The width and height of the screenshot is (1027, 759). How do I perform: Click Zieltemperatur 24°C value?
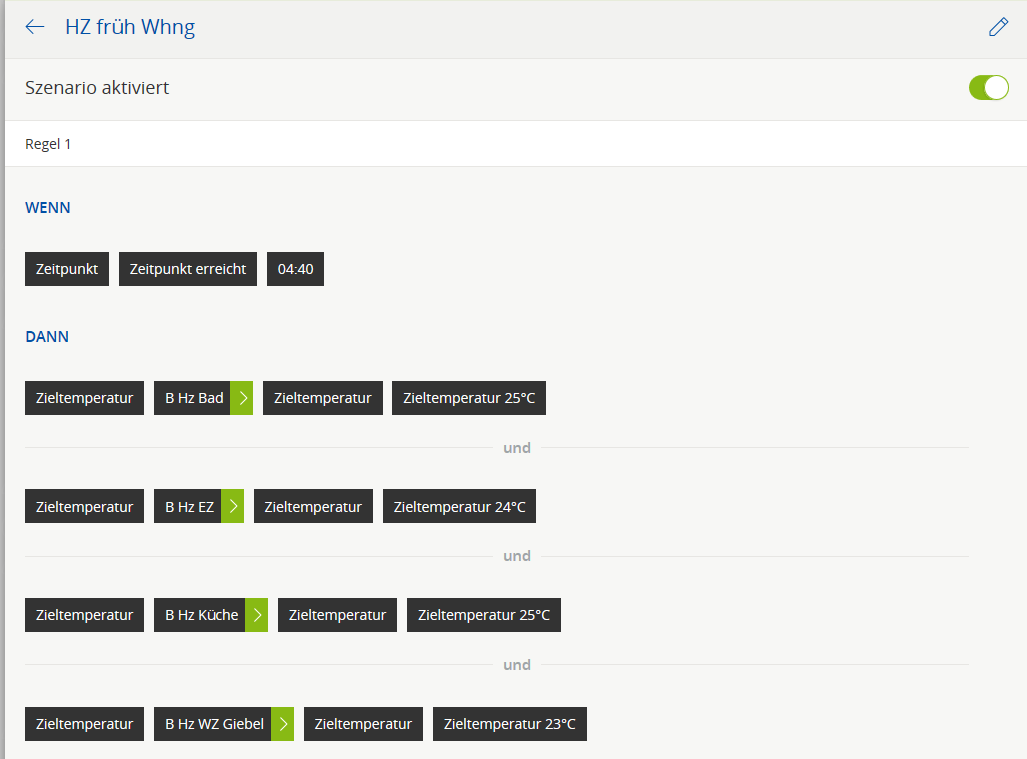coord(460,507)
